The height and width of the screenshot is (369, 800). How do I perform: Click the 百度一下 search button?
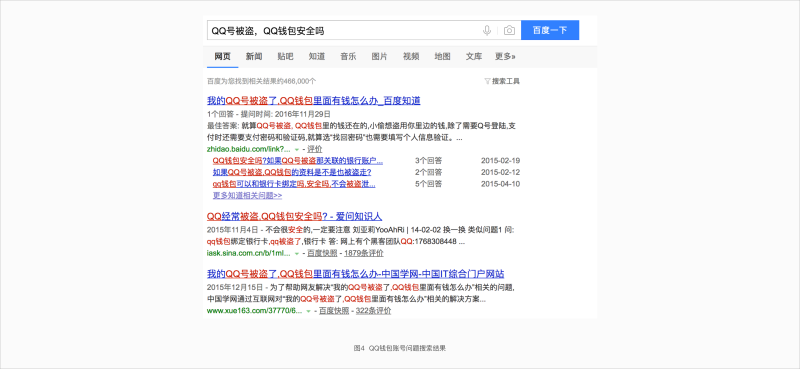pos(550,30)
